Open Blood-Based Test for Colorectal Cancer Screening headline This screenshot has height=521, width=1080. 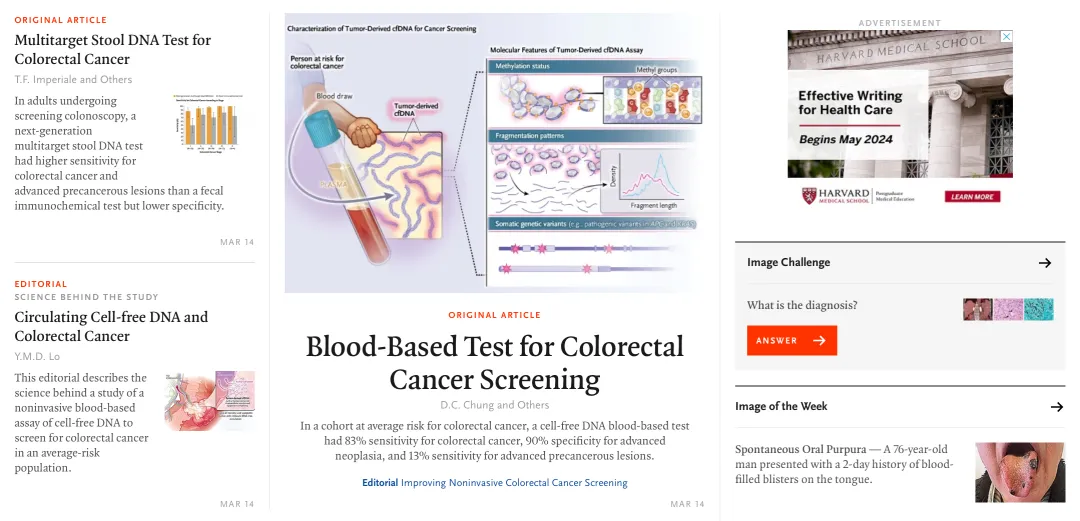(495, 362)
